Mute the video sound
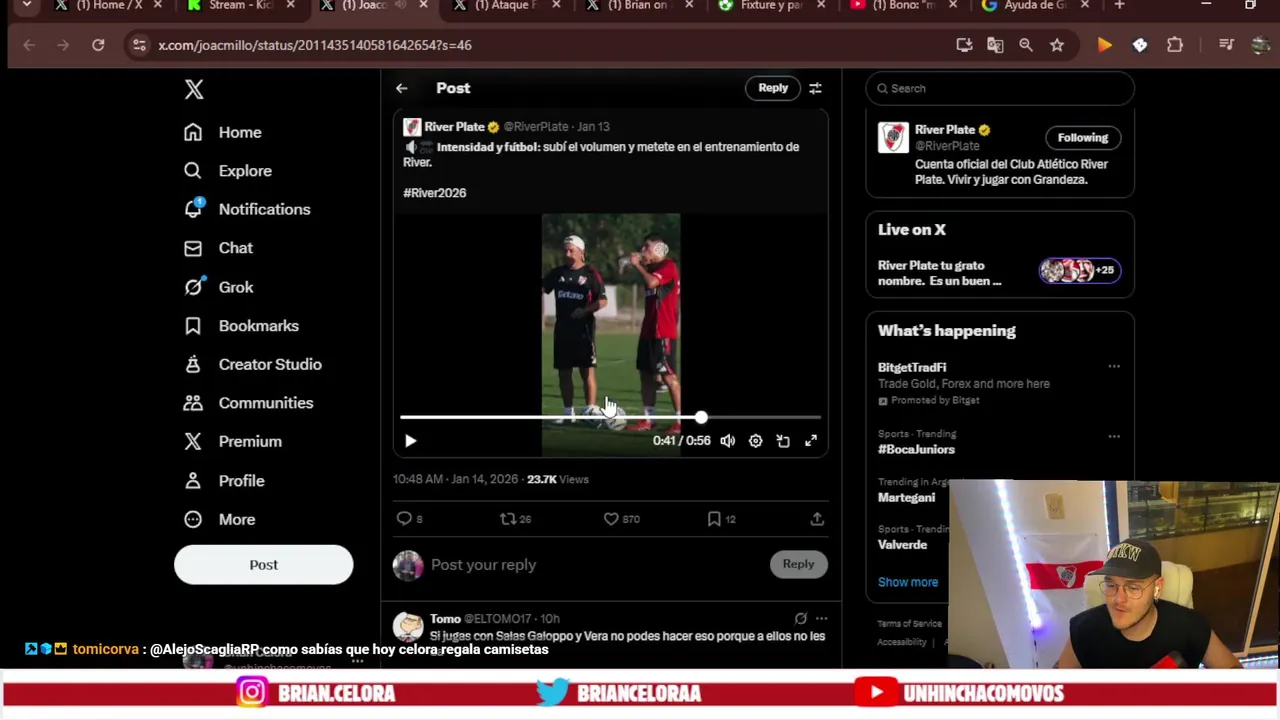Image resolution: width=1280 pixels, height=720 pixels. click(727, 441)
